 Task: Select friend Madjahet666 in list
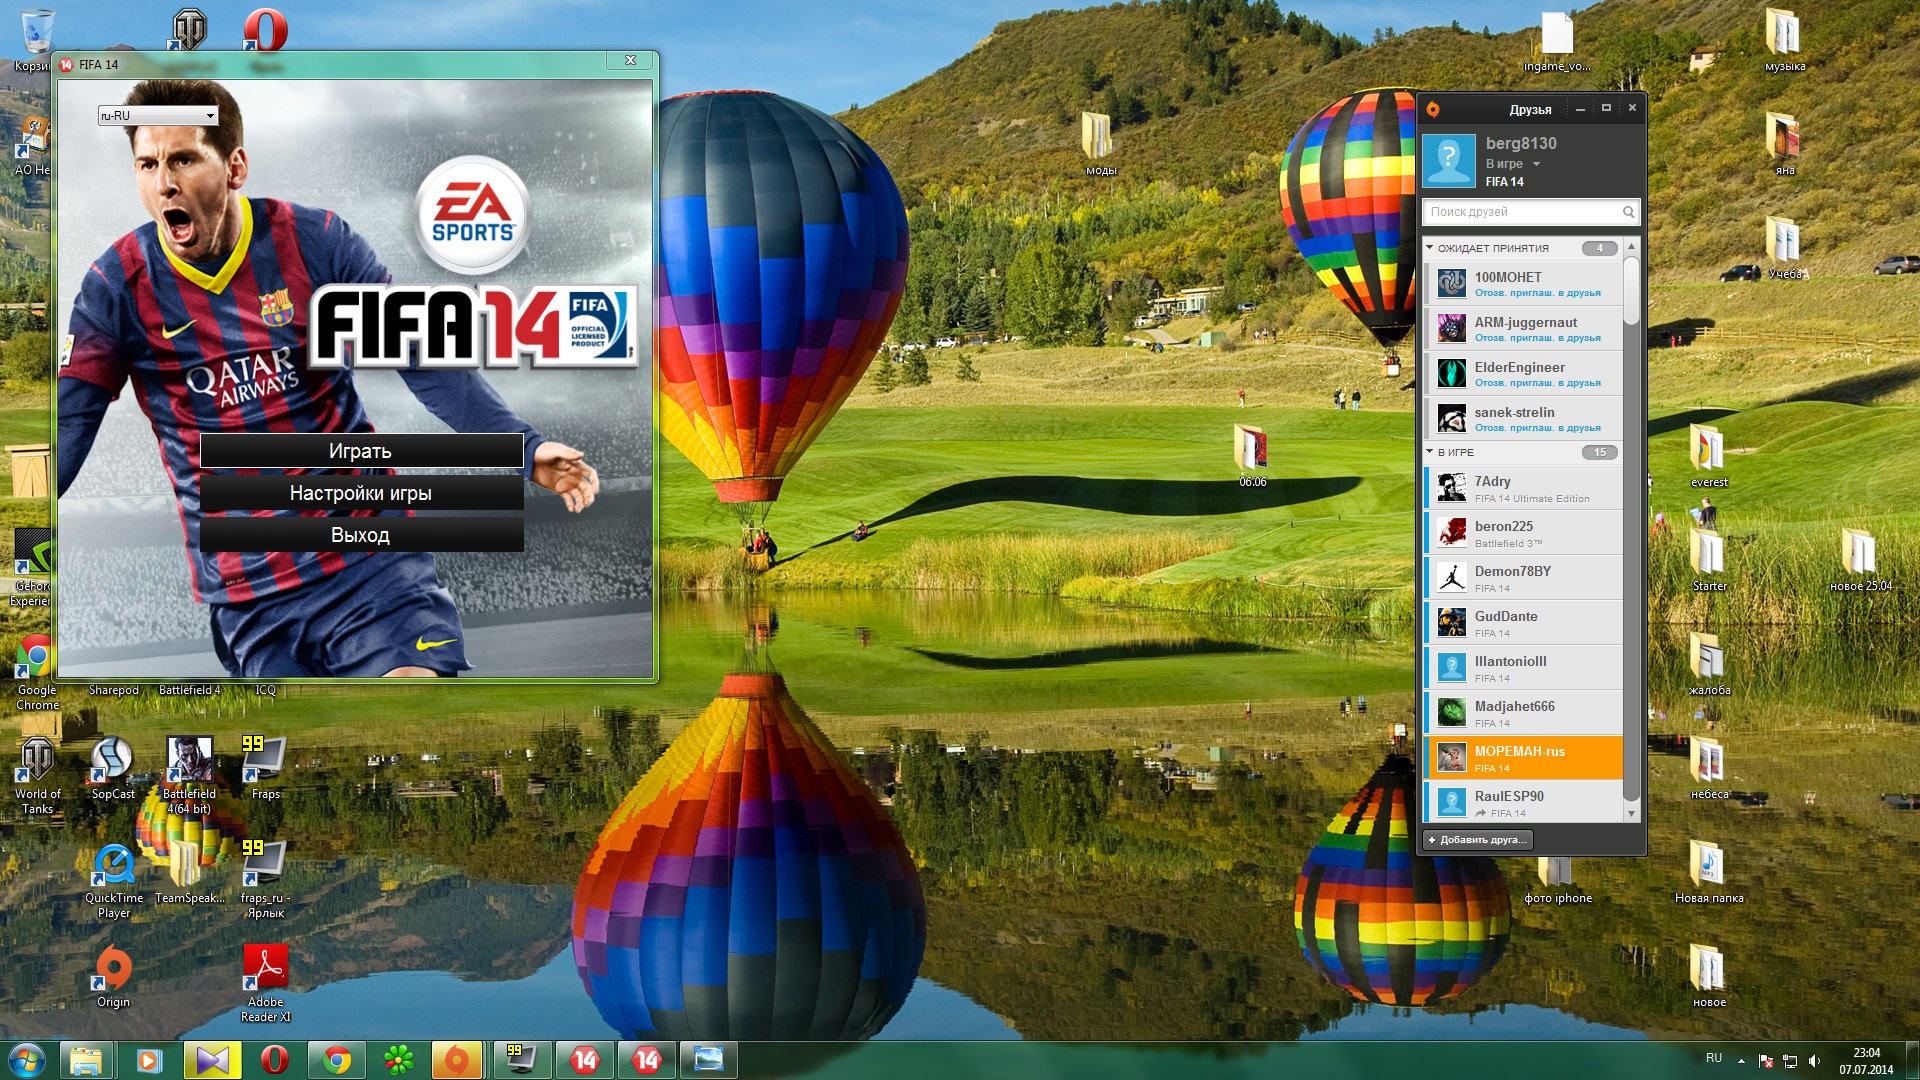[x=1523, y=713]
